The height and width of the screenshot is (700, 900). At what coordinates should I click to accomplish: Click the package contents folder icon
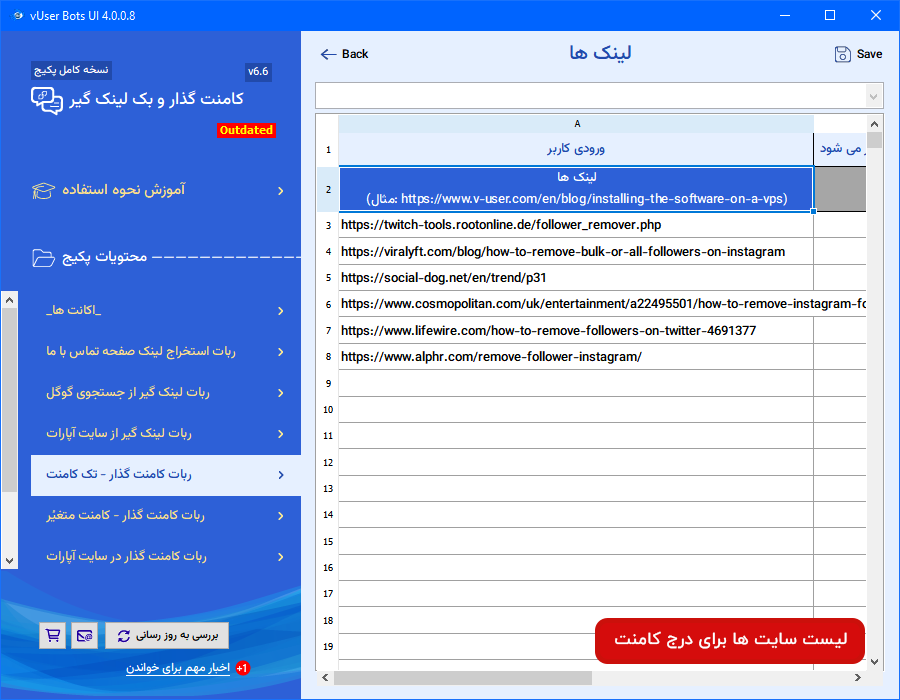[44, 258]
